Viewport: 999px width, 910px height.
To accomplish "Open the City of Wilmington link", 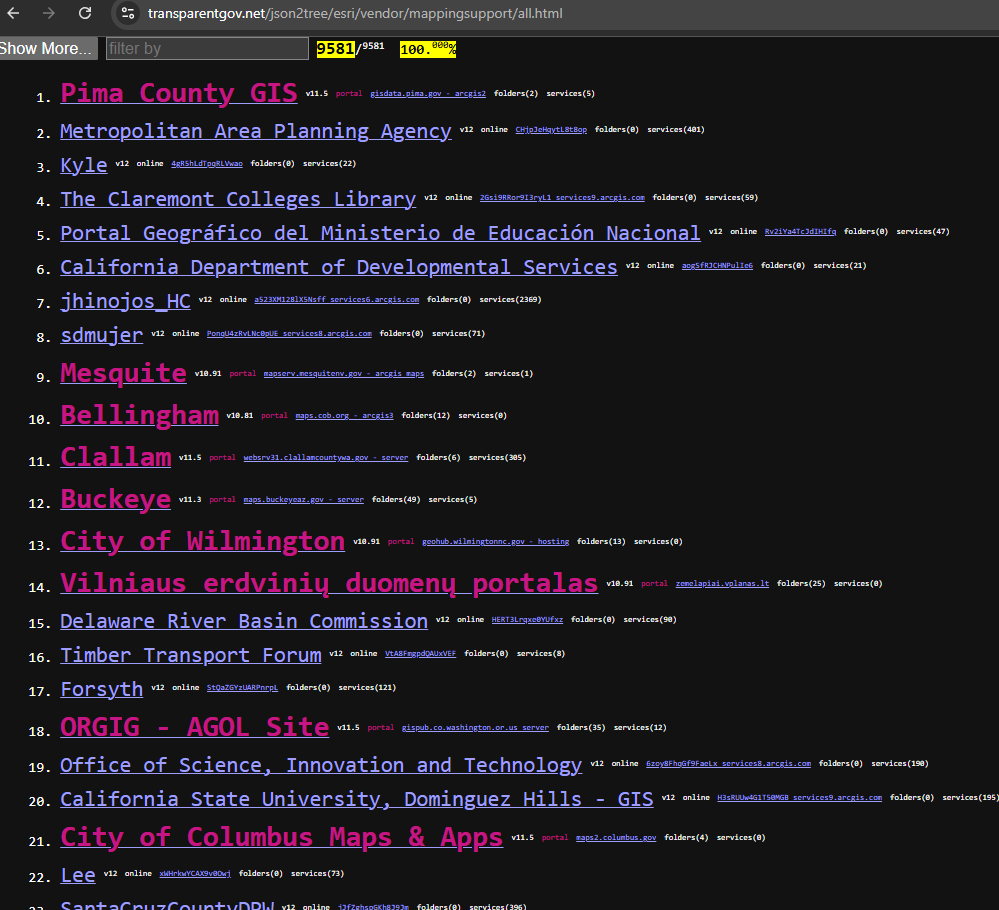I will pos(202,541).
